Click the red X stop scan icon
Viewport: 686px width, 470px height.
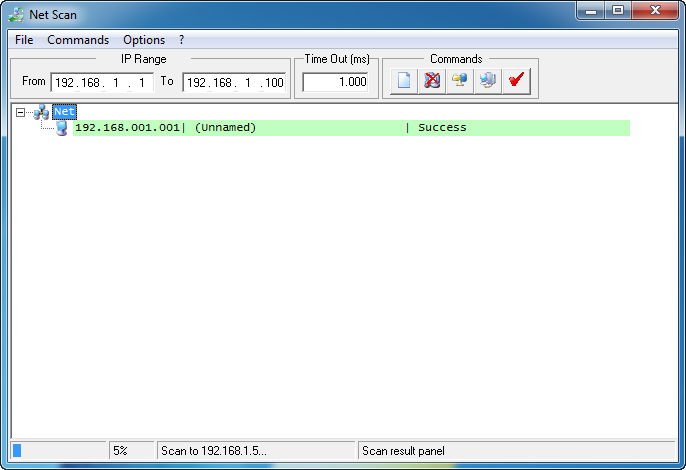click(x=432, y=81)
